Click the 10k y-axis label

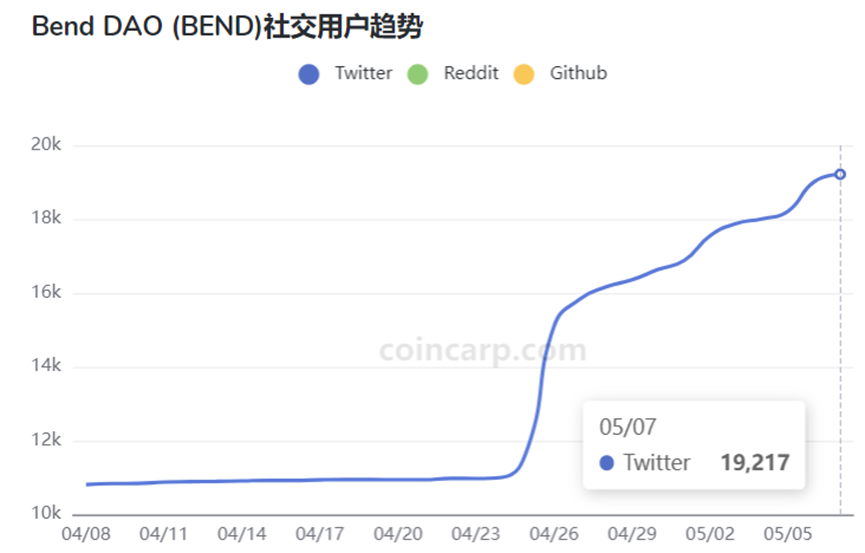click(x=46, y=513)
